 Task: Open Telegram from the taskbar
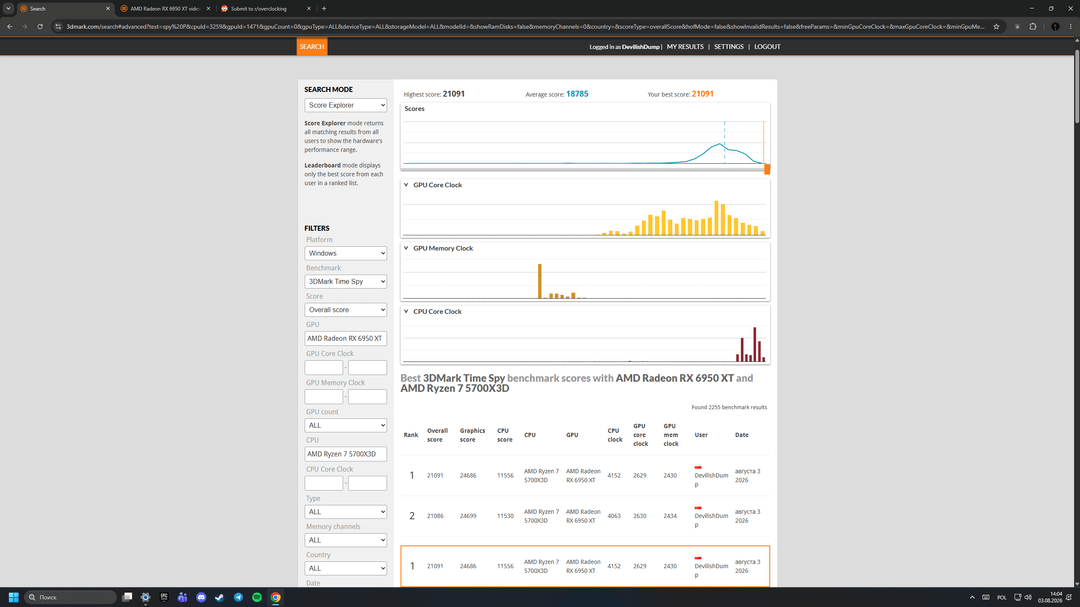238,597
